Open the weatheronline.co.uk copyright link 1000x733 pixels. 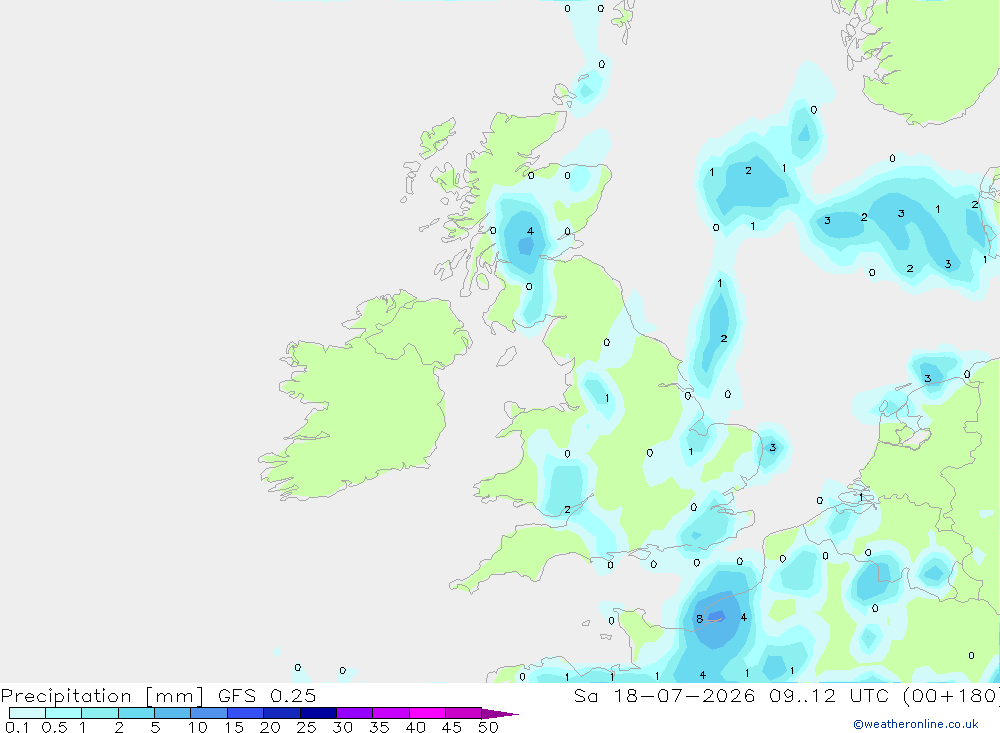click(916, 724)
